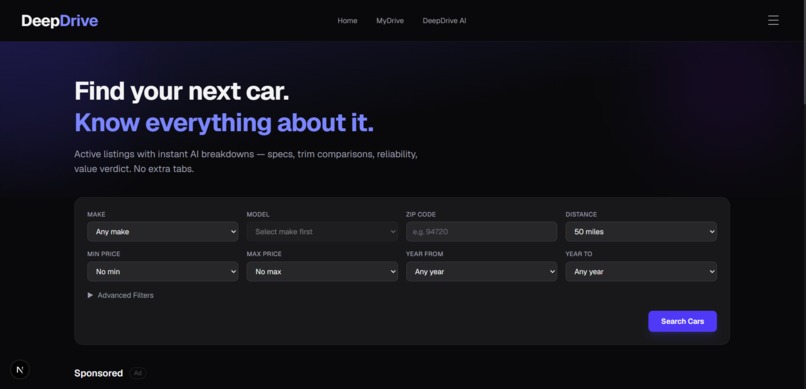Click the MAKE field label
This screenshot has height=389, width=806.
tap(96, 214)
